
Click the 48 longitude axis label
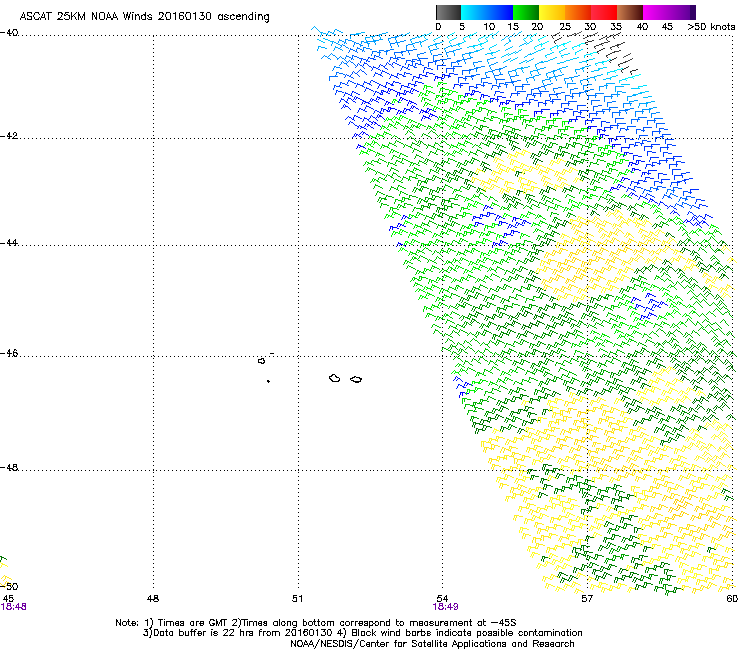point(153,599)
